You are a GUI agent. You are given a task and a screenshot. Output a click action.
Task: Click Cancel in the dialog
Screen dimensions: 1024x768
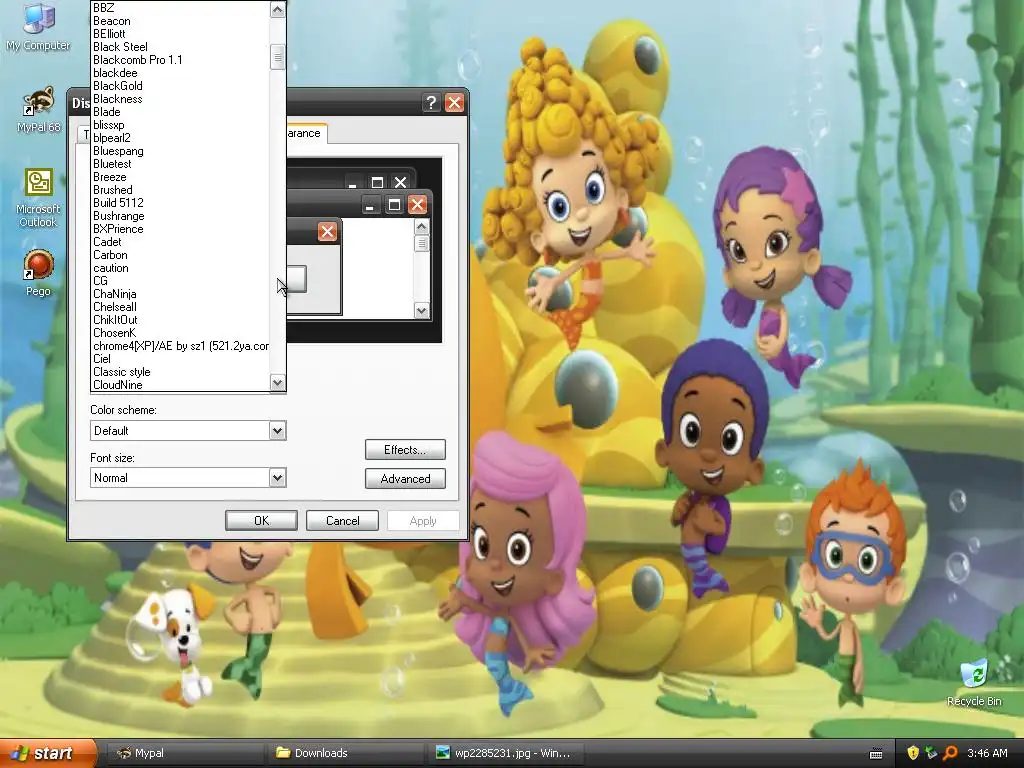tap(342, 520)
